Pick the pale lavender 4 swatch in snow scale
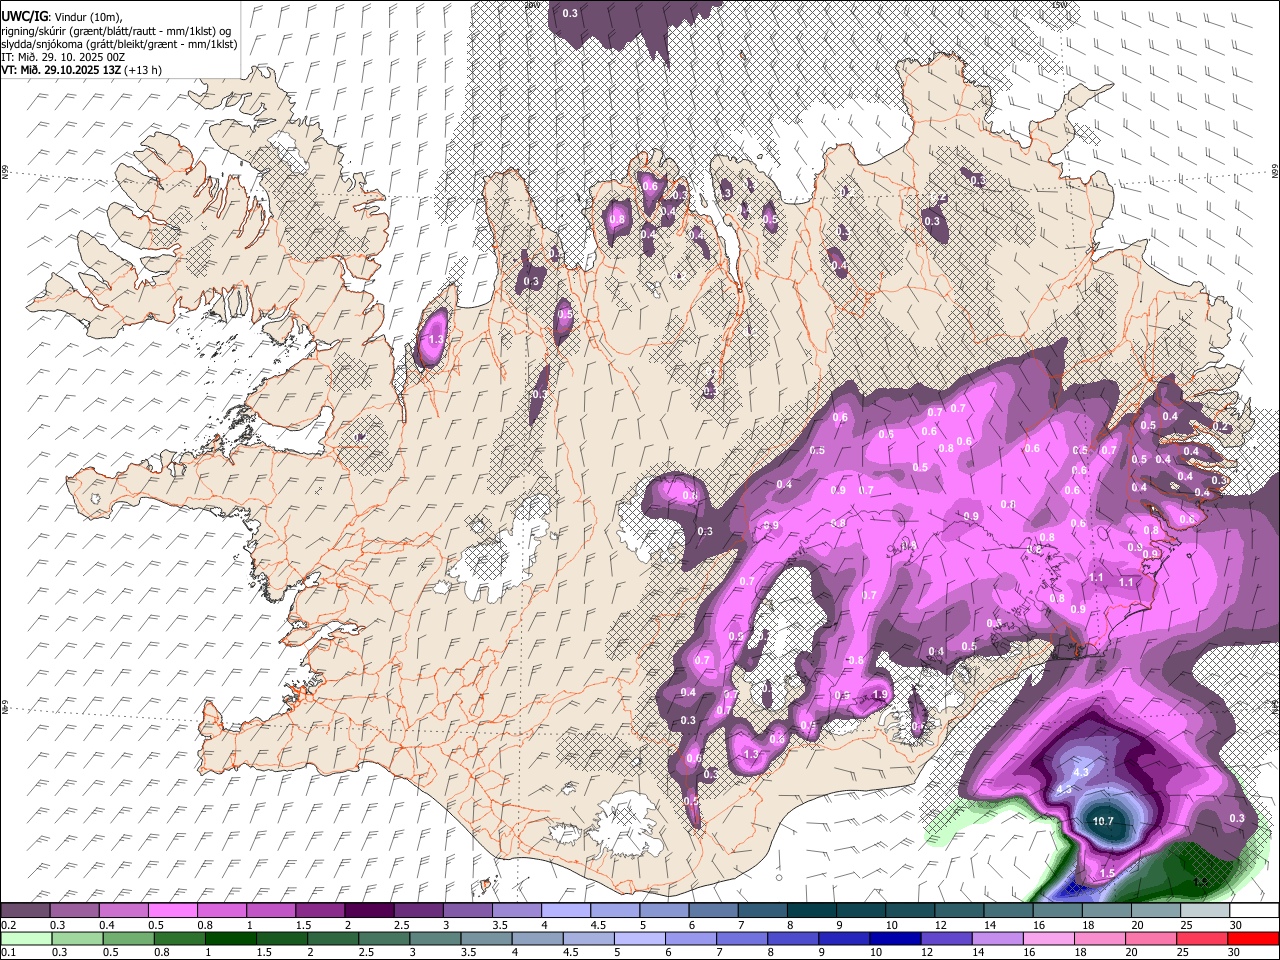The height and width of the screenshot is (960, 1280). pyautogui.click(x=565, y=911)
